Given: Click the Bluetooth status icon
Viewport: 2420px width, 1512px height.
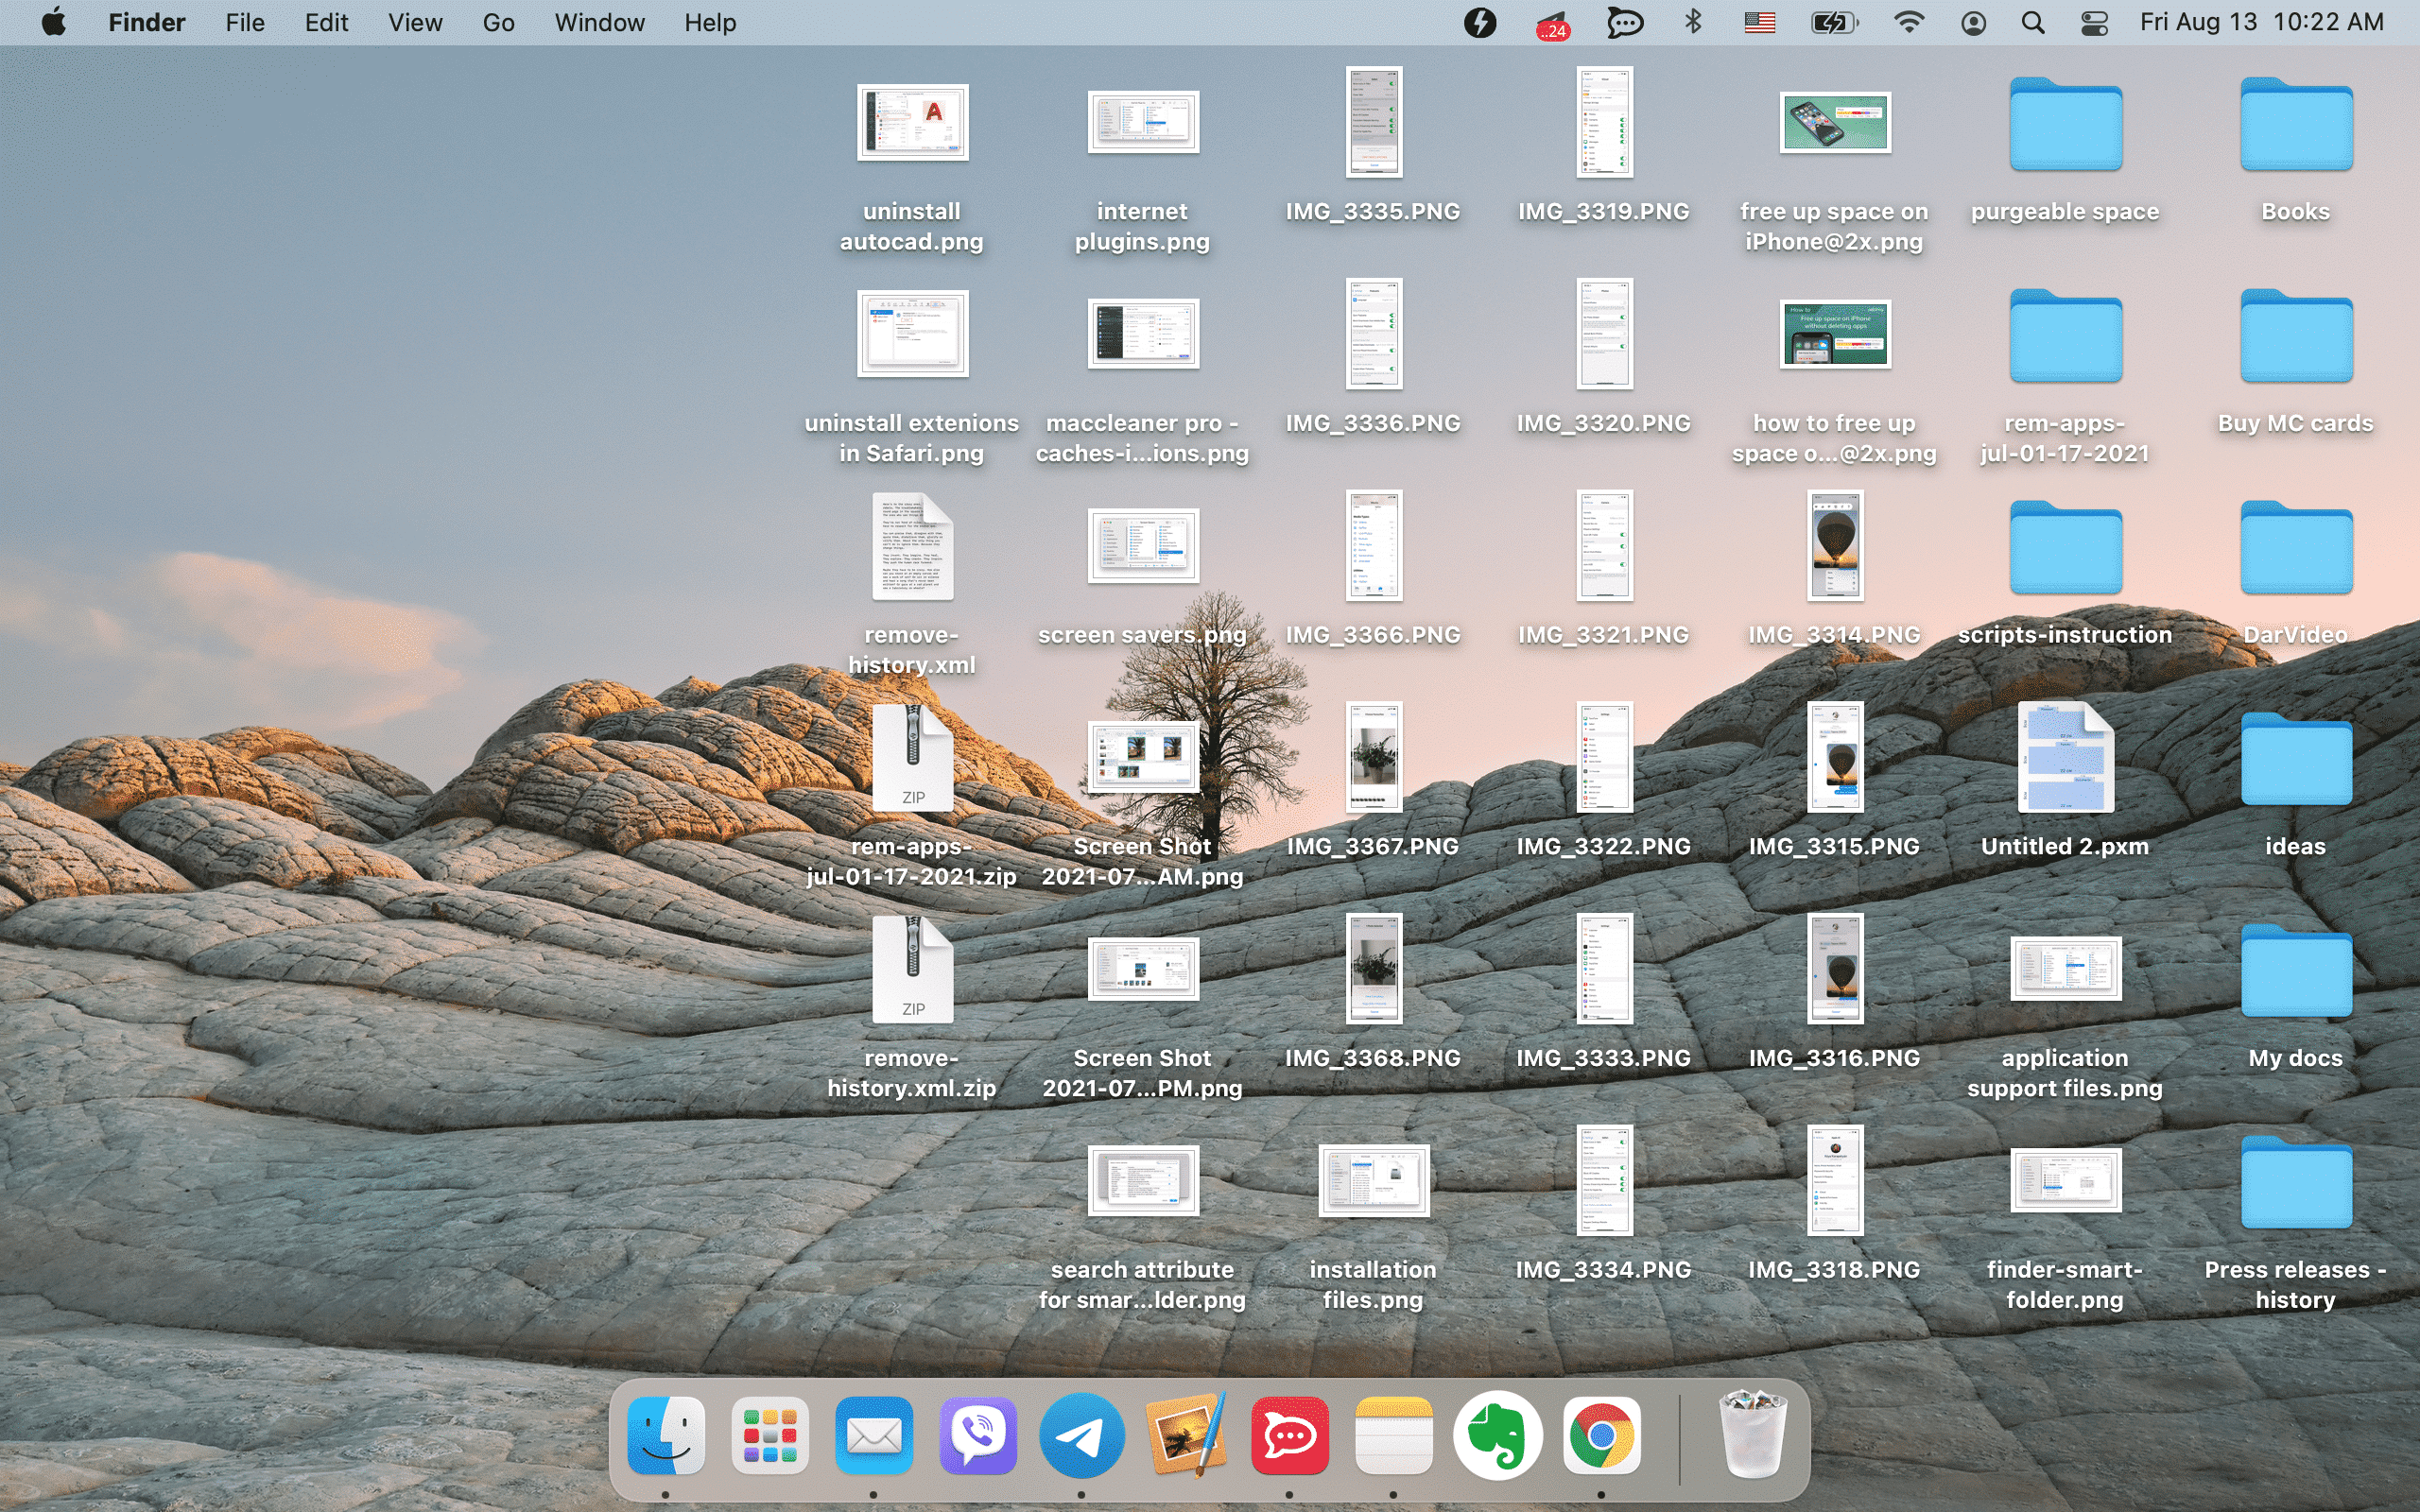Looking at the screenshot, I should [1692, 23].
